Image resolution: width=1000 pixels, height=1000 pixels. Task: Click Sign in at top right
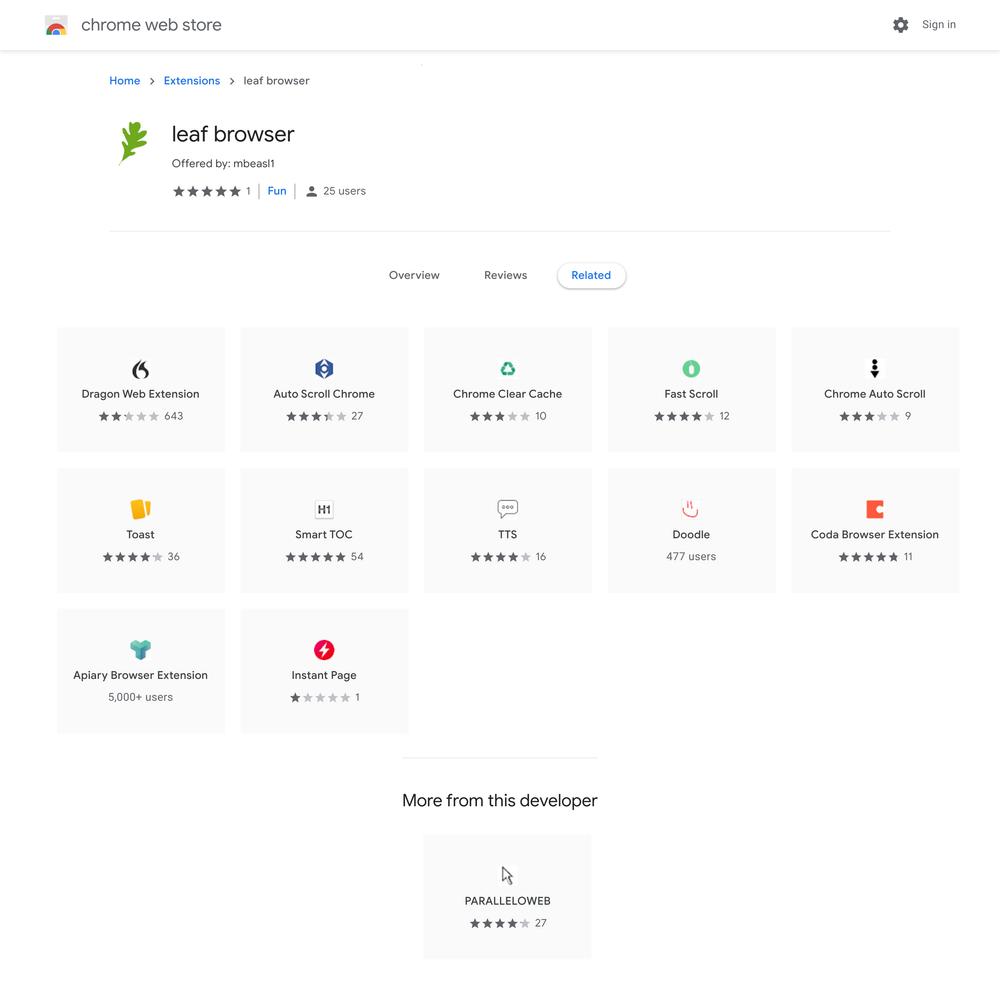pos(938,24)
